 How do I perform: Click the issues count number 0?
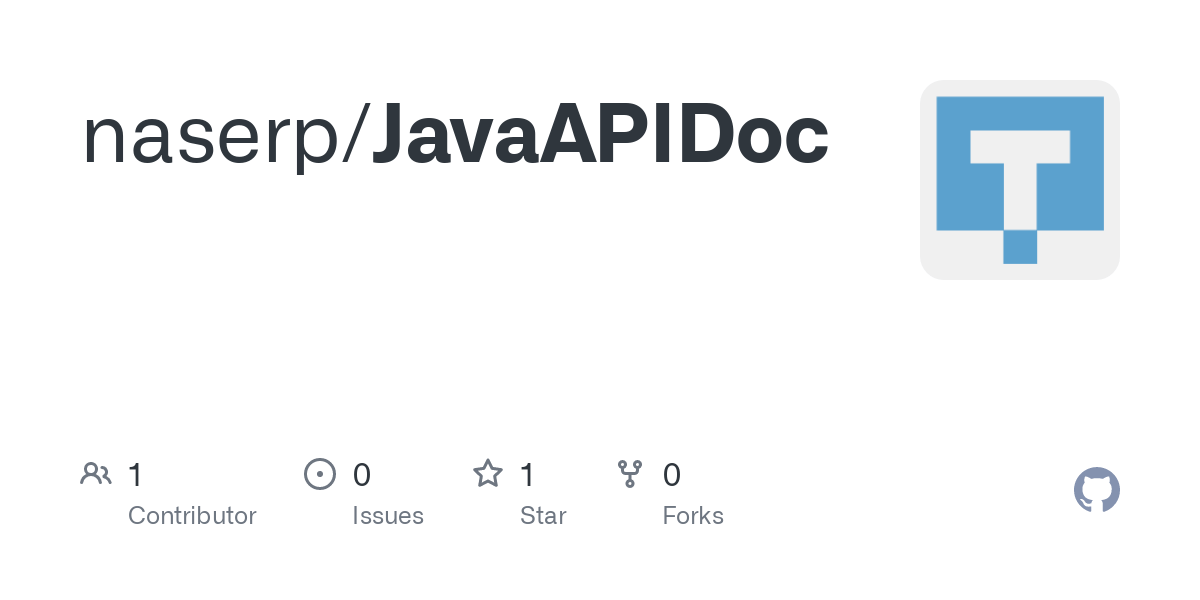click(x=362, y=475)
